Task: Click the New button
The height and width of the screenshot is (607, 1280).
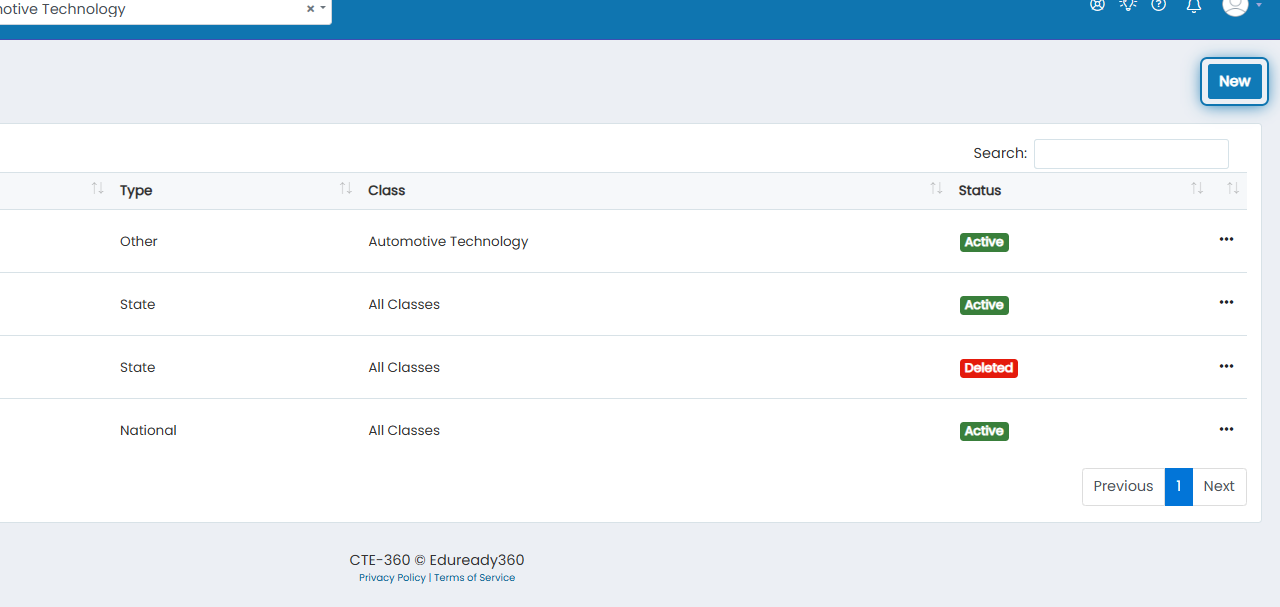Action: (1234, 81)
